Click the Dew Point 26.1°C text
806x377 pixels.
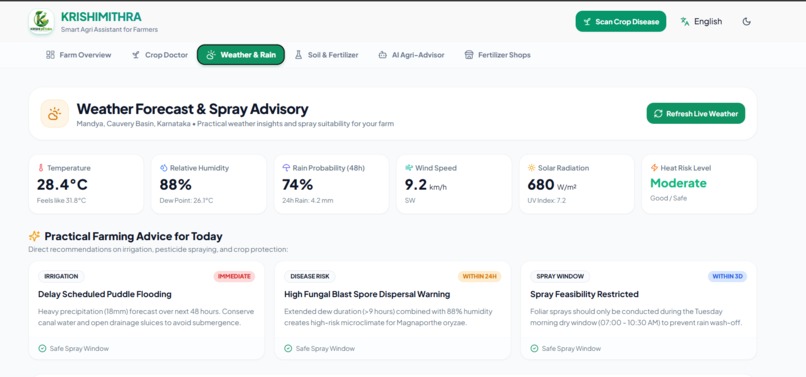(186, 200)
